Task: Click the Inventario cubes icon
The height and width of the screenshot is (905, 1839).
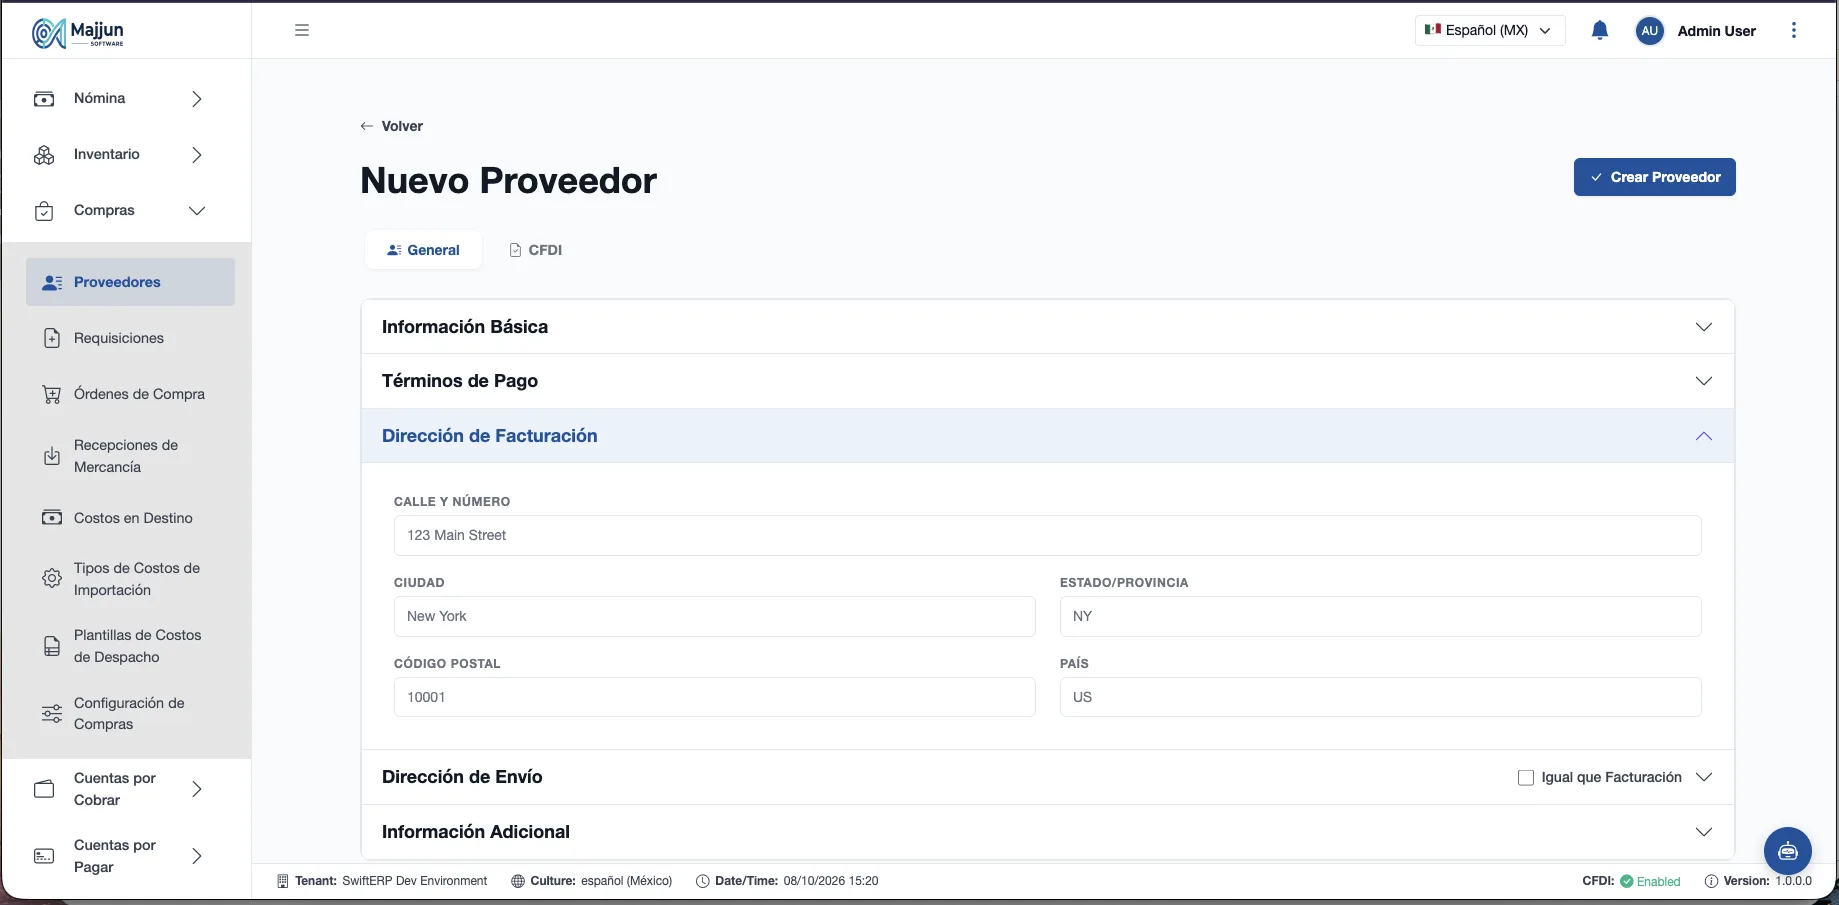Action: click(x=44, y=155)
